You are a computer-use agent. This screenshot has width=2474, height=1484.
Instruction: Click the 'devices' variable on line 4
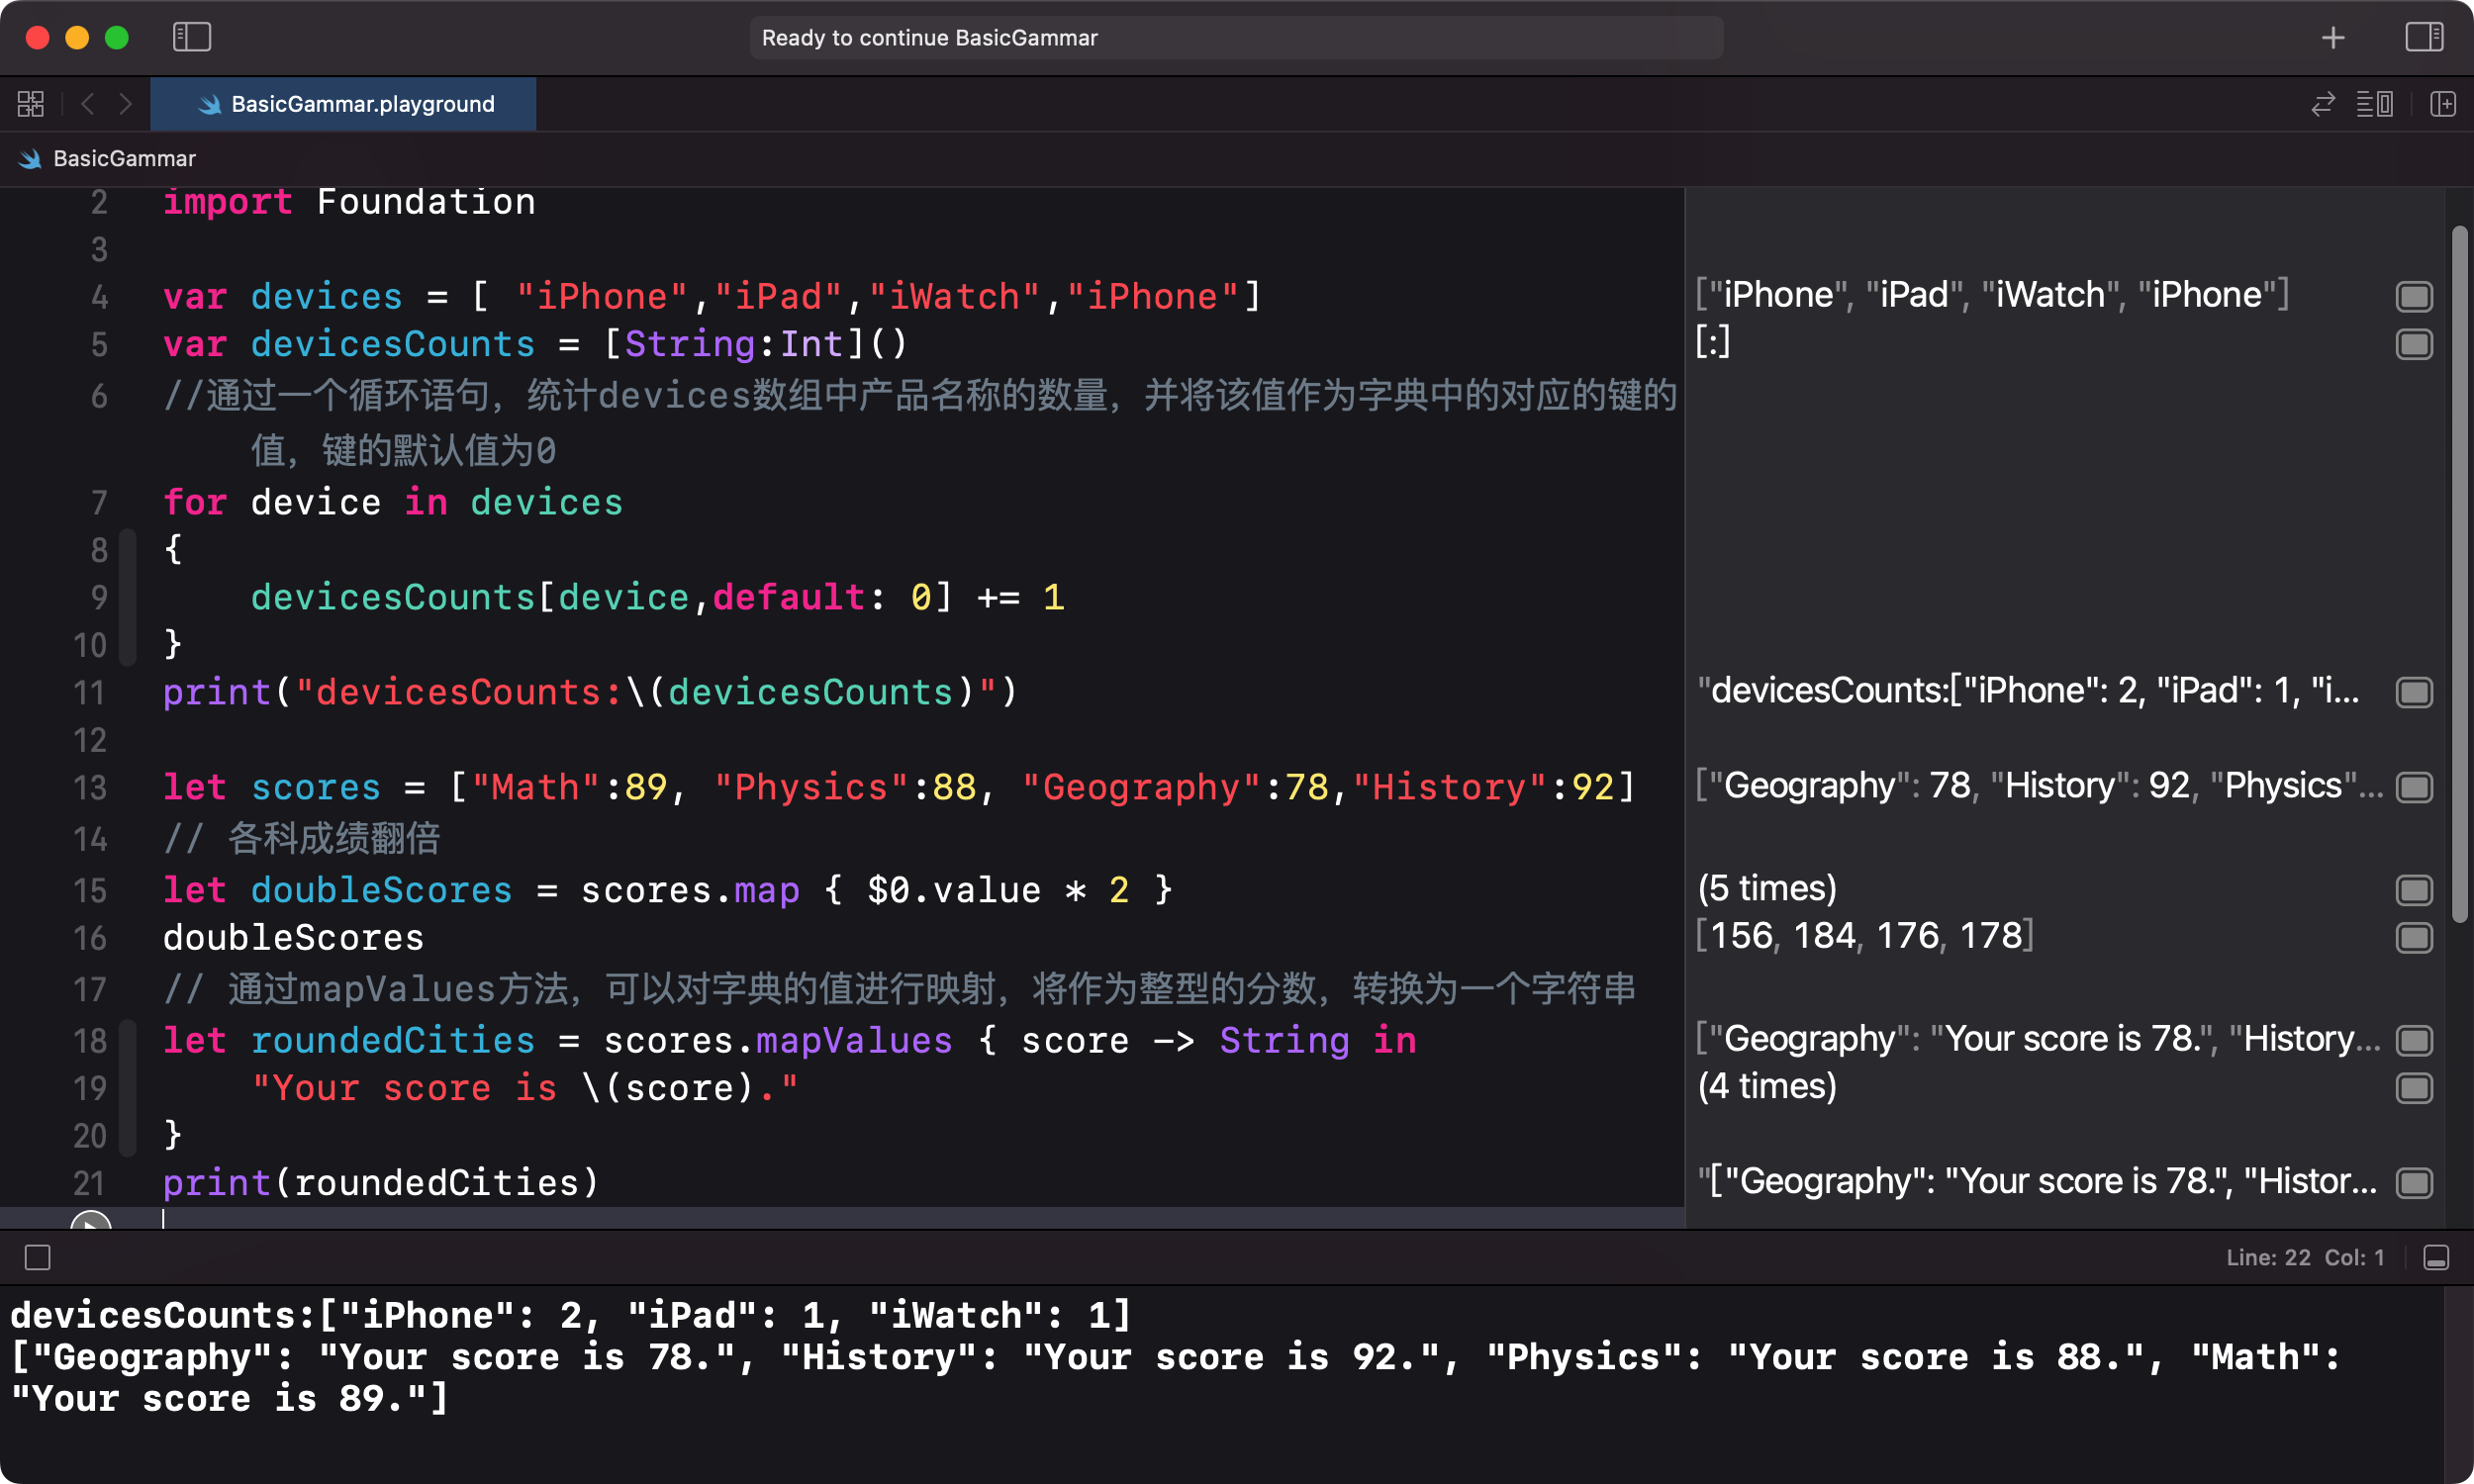point(326,297)
